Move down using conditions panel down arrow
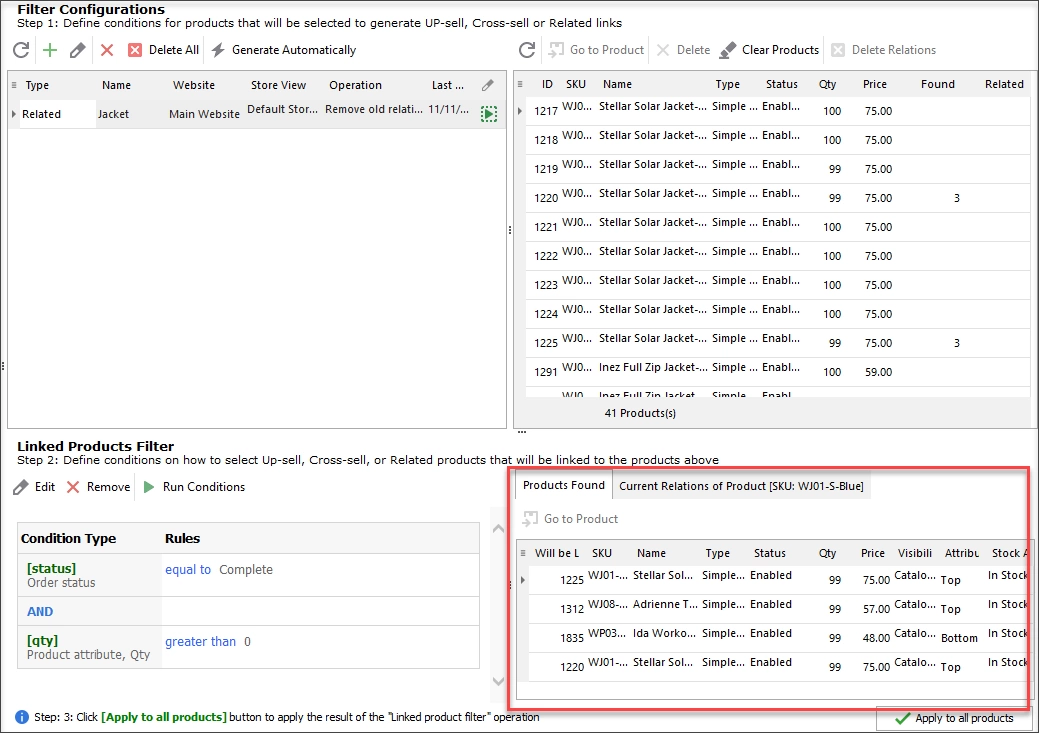Viewport: 1039px width, 733px height. (498, 681)
